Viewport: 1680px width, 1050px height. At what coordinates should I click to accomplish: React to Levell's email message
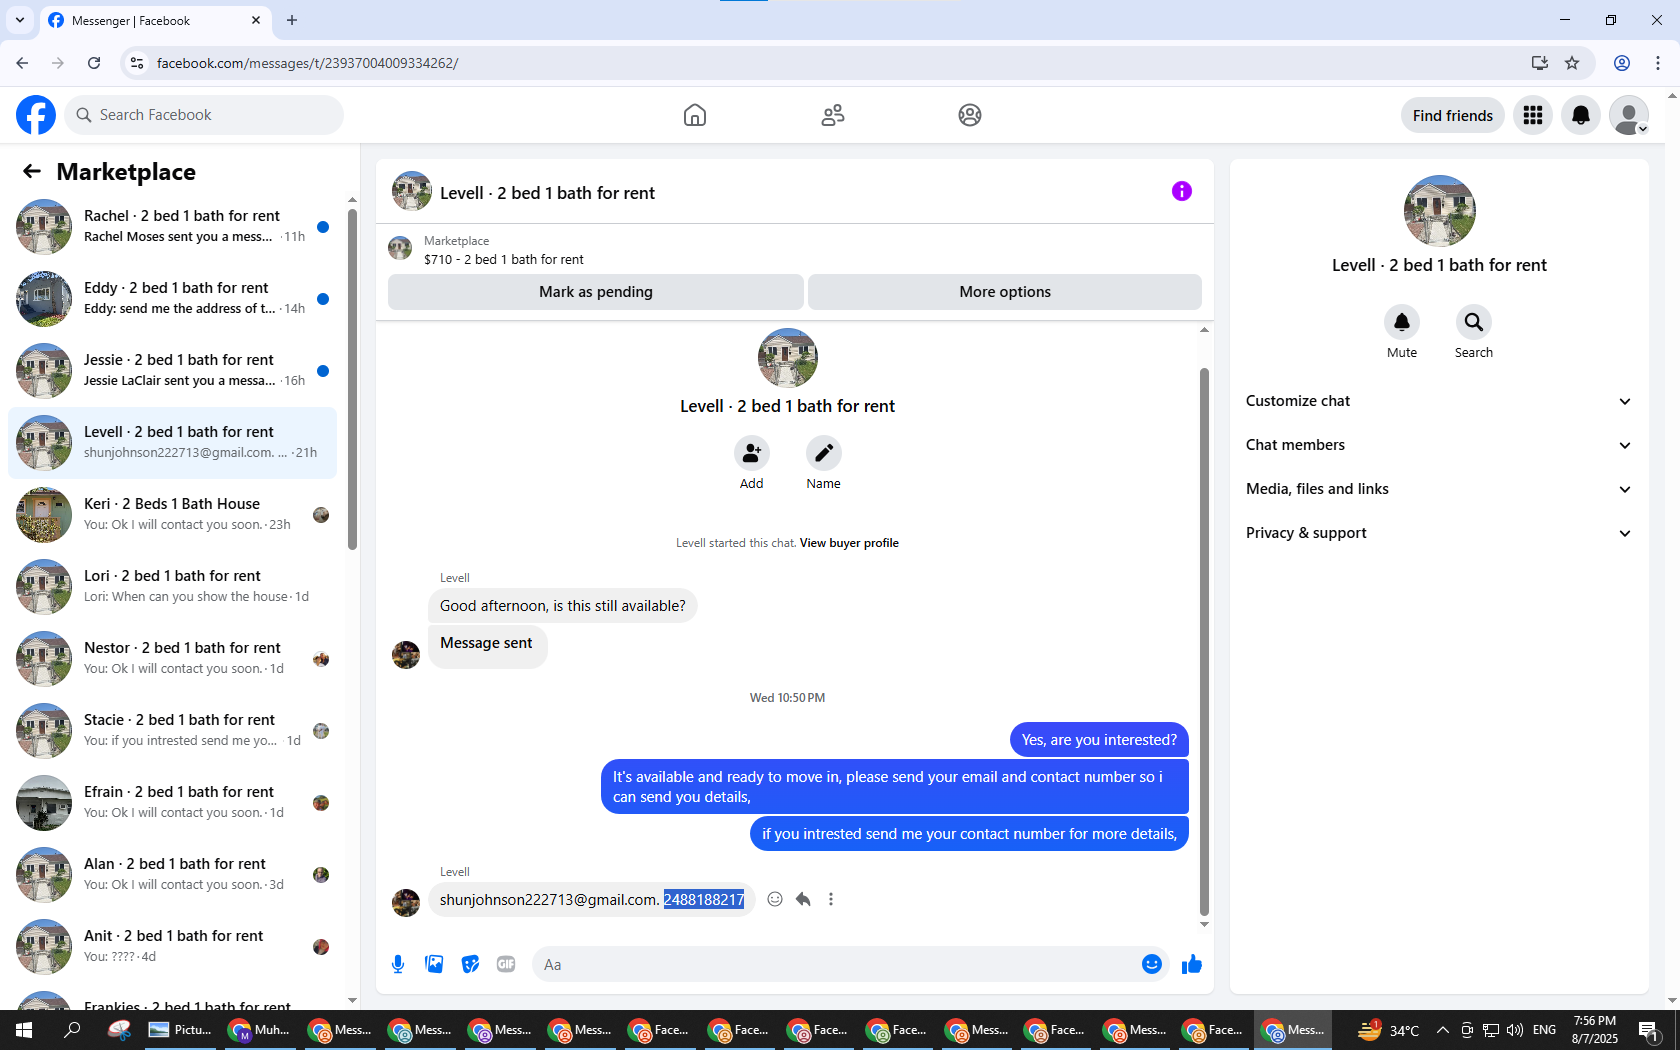pos(775,899)
